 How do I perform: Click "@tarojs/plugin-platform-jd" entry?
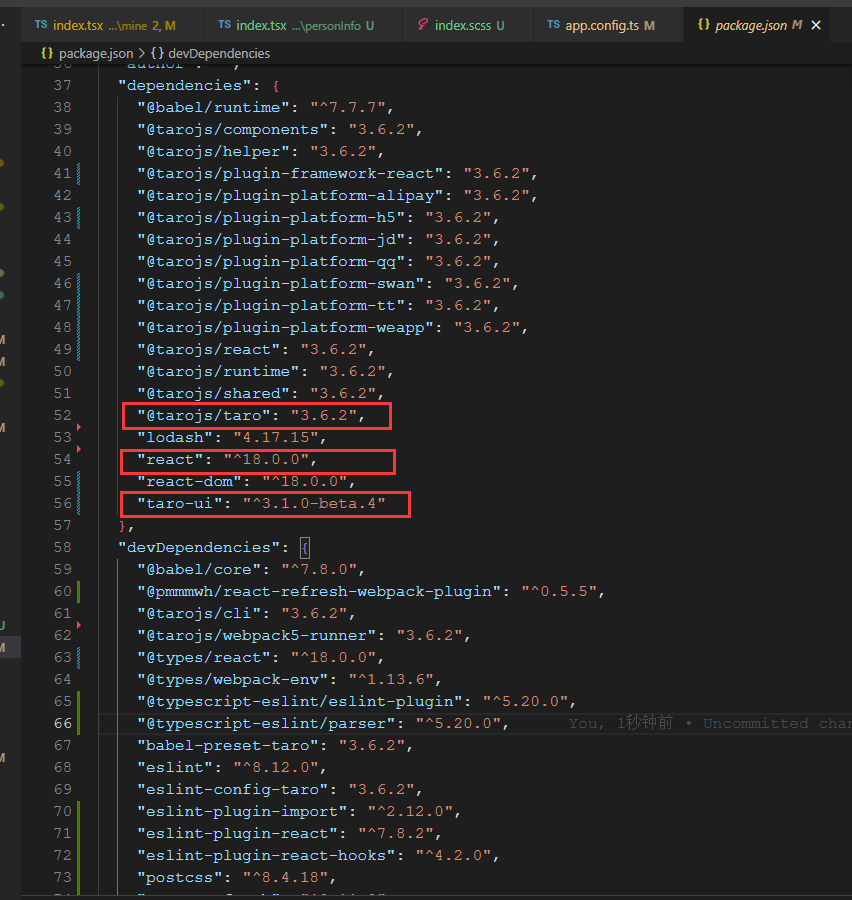pyautogui.click(x=318, y=239)
